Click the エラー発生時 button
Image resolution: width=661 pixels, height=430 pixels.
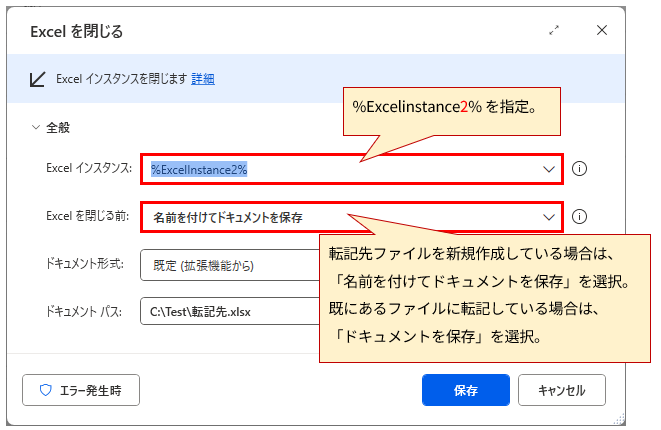tap(81, 390)
